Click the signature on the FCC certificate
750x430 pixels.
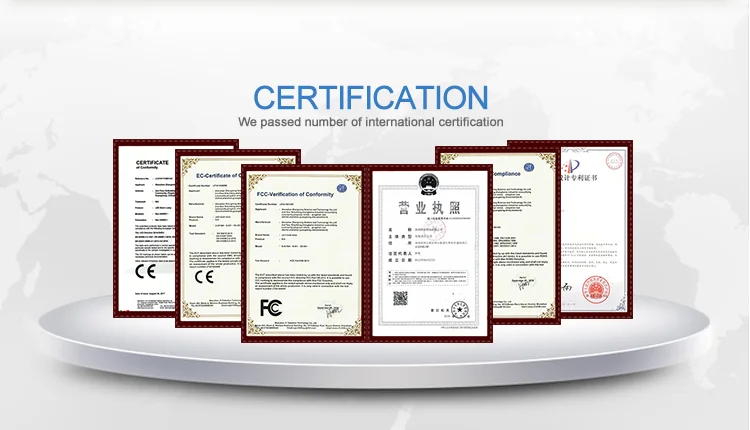point(331,310)
